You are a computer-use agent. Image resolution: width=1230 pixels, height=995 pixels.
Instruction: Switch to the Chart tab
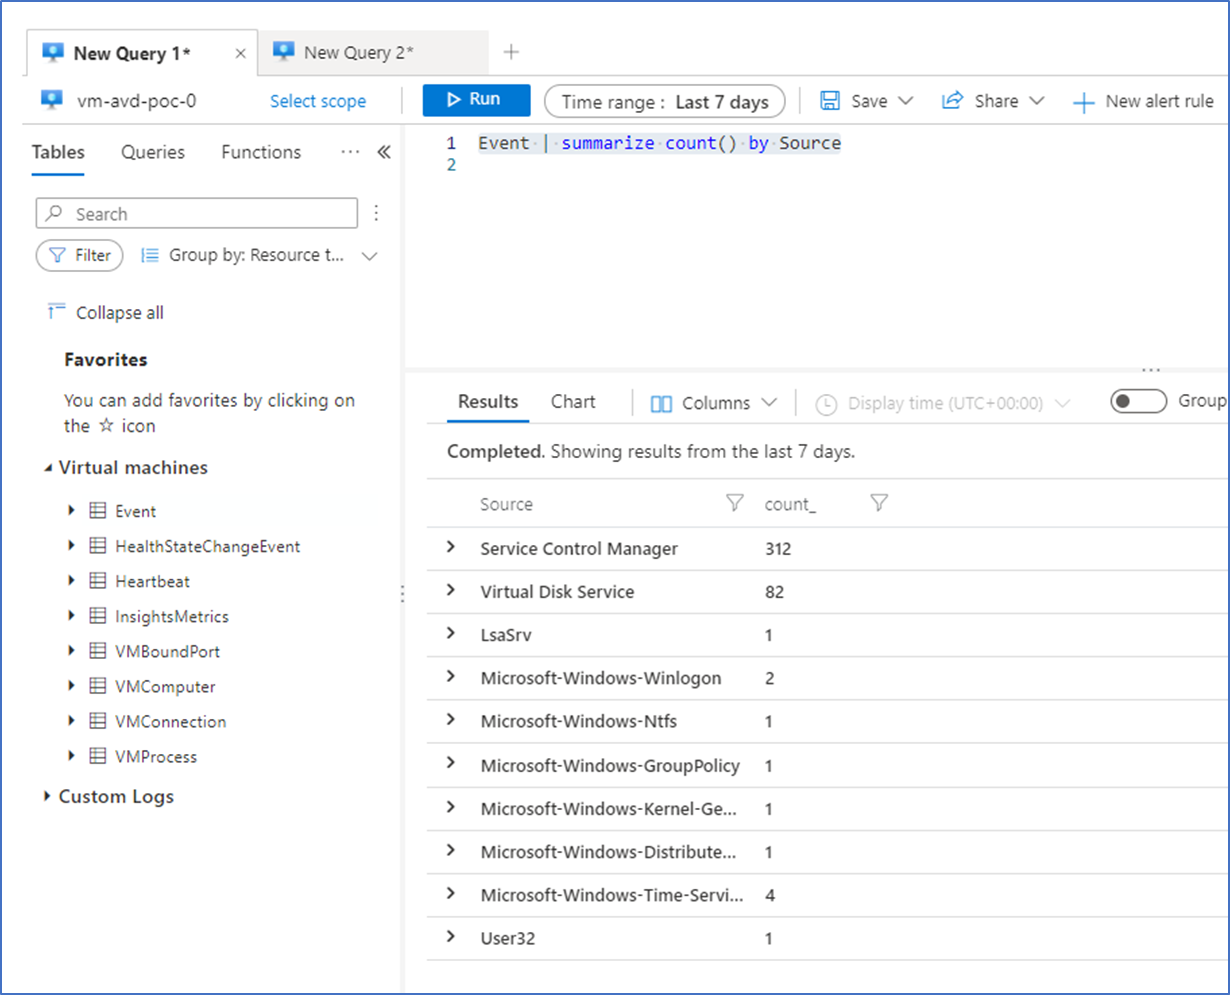click(x=573, y=402)
